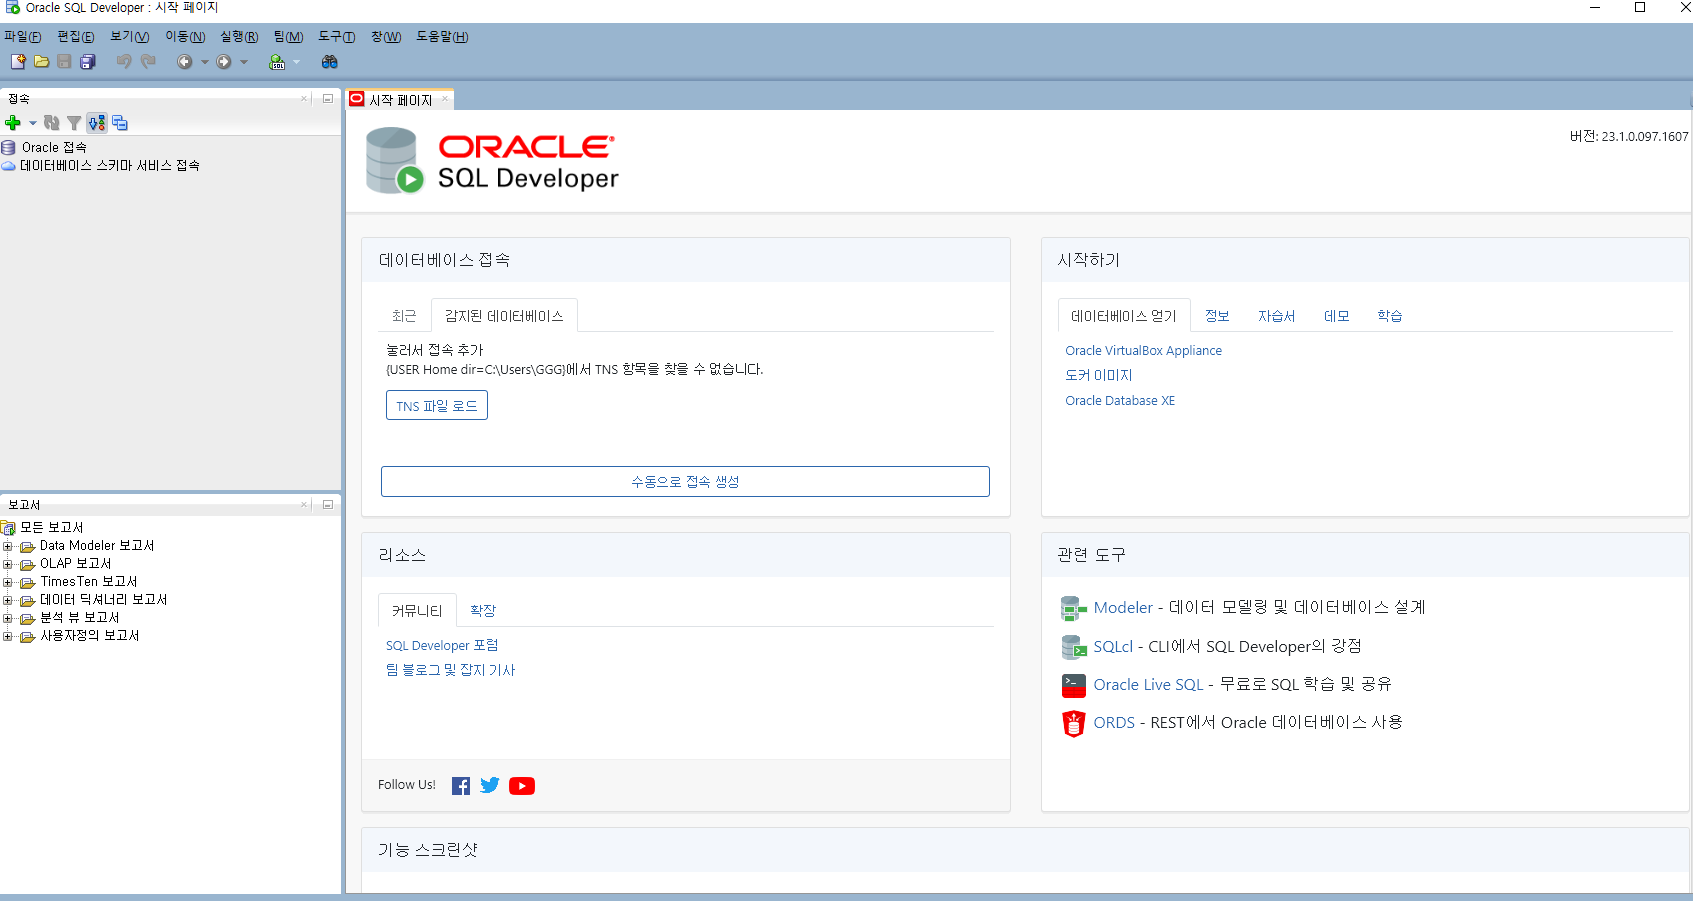Open the SQL Worksheet dropdown arrow

(297, 62)
